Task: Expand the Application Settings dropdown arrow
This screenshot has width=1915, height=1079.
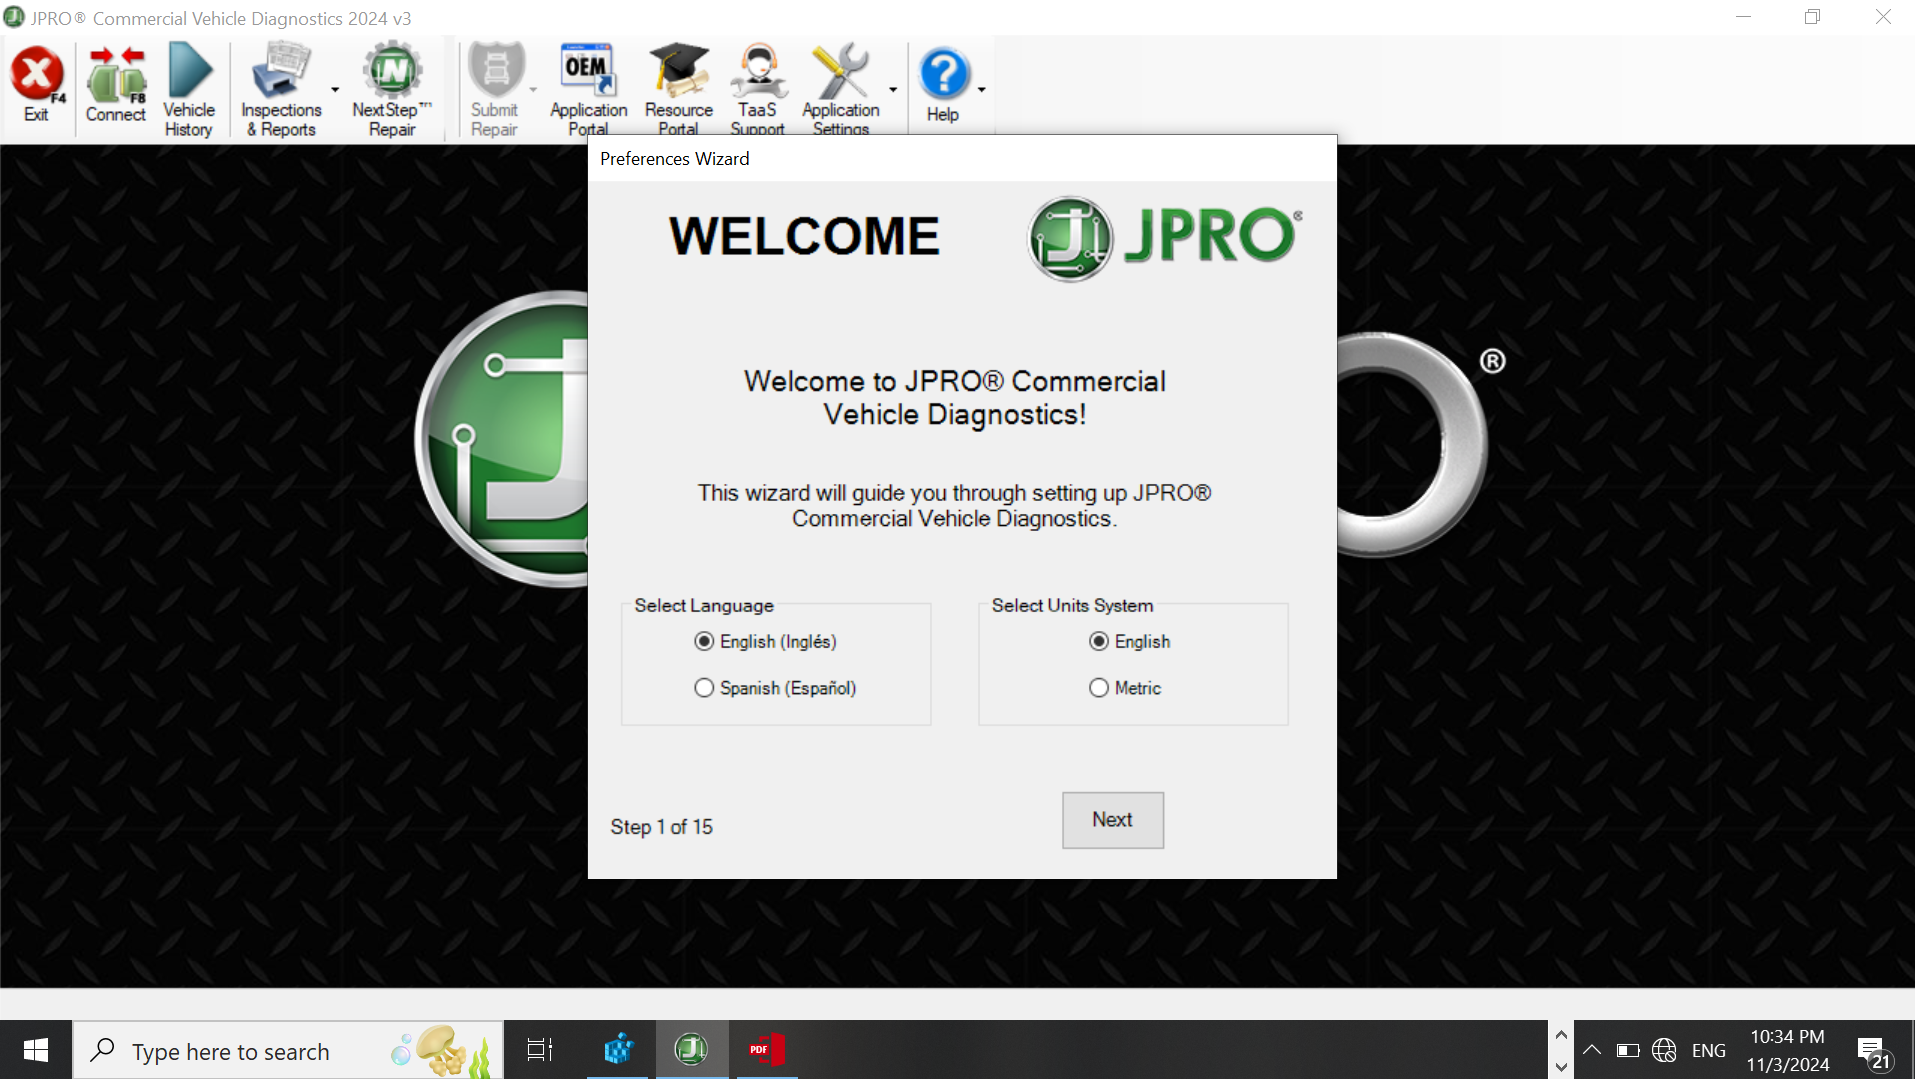Action: click(x=893, y=90)
